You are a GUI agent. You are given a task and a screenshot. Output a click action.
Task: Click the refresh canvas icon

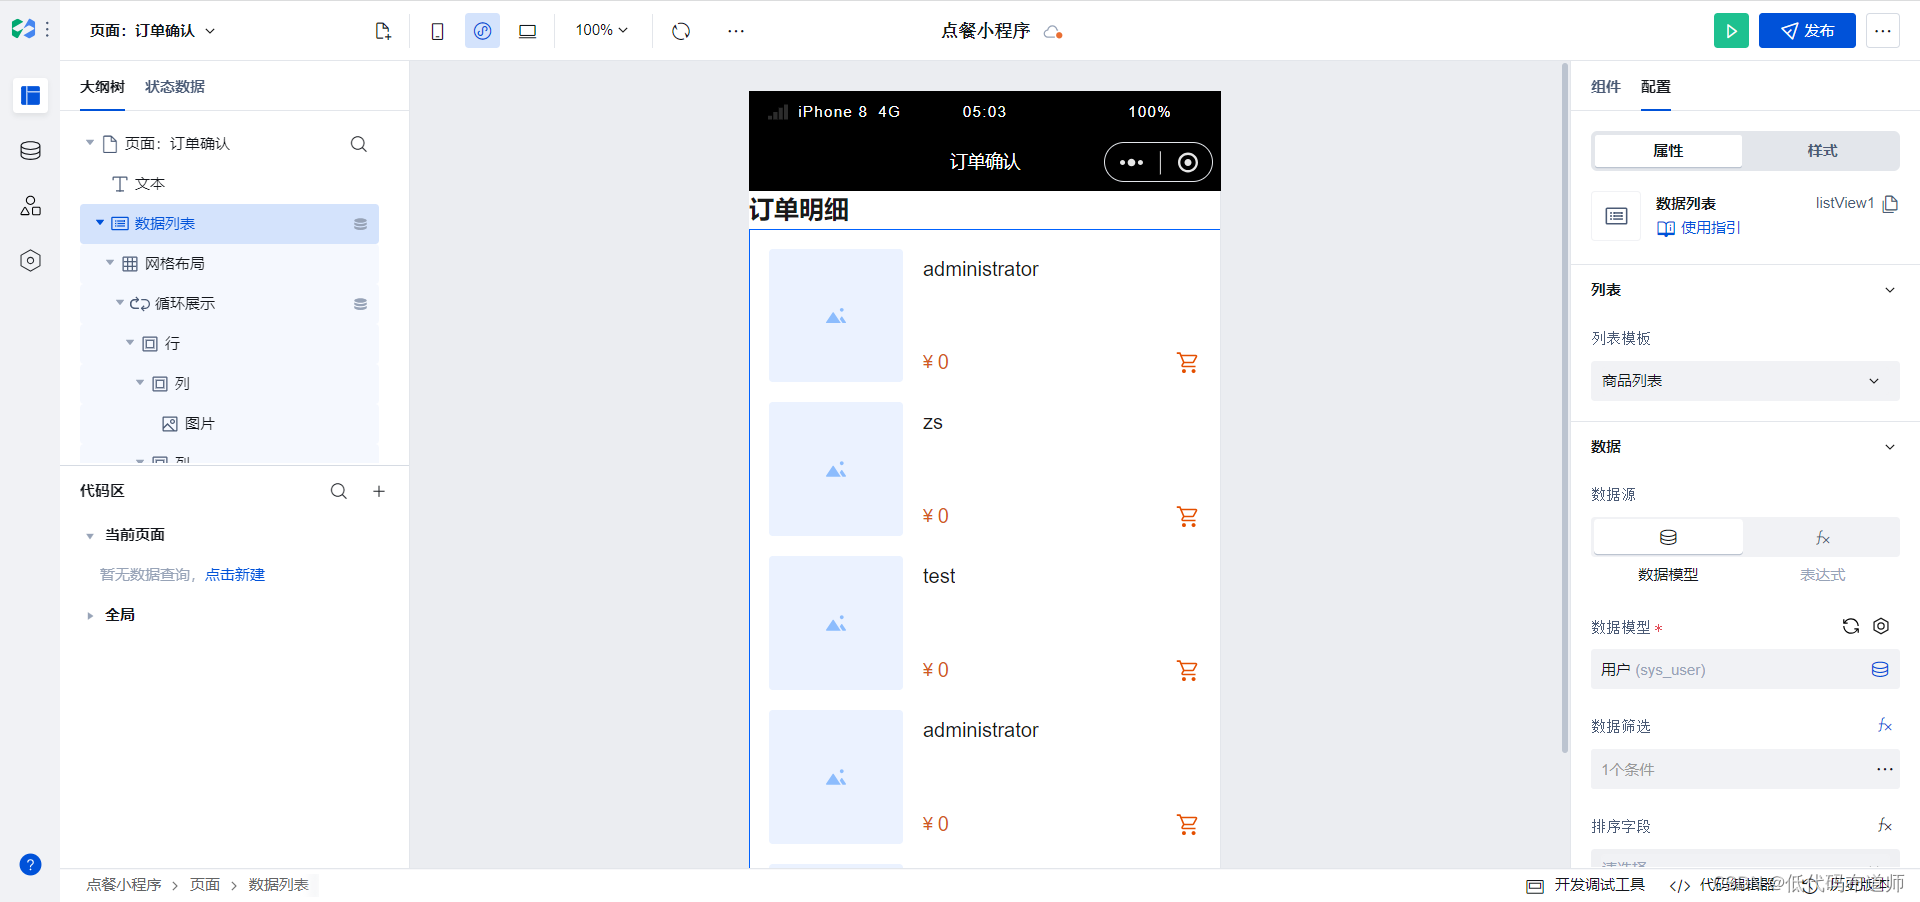pos(681,31)
